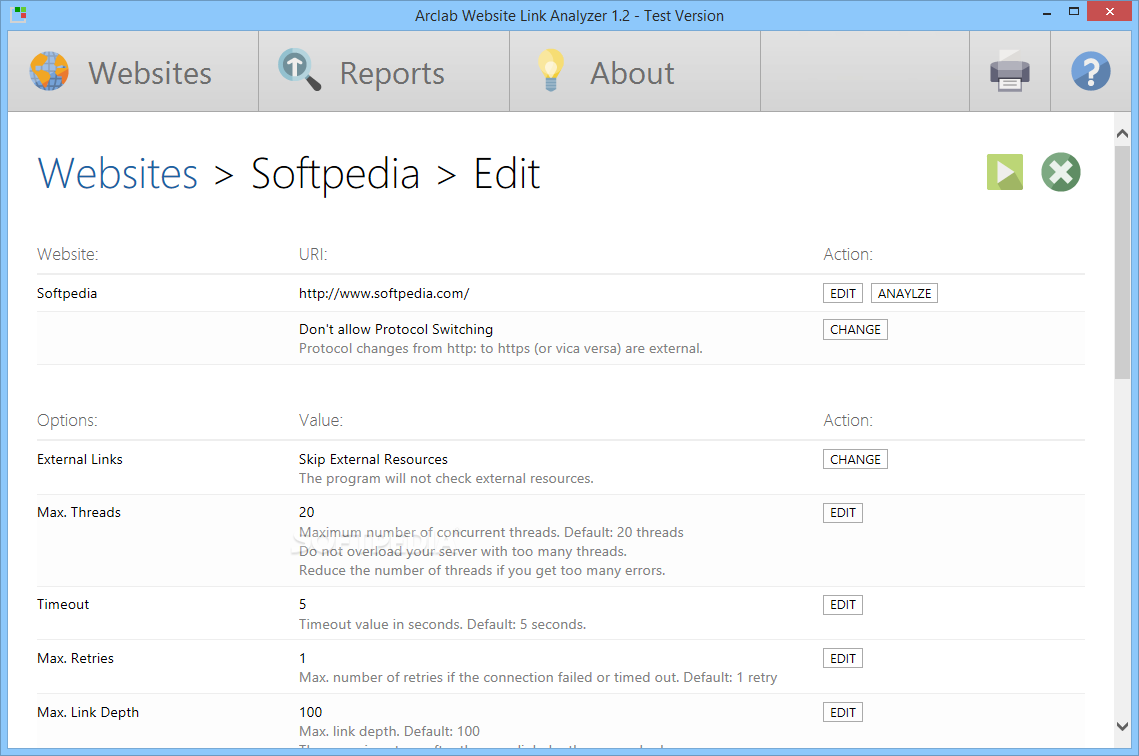Click the 'Max. Link Depth' option label
This screenshot has height=756, width=1139.
click(88, 712)
